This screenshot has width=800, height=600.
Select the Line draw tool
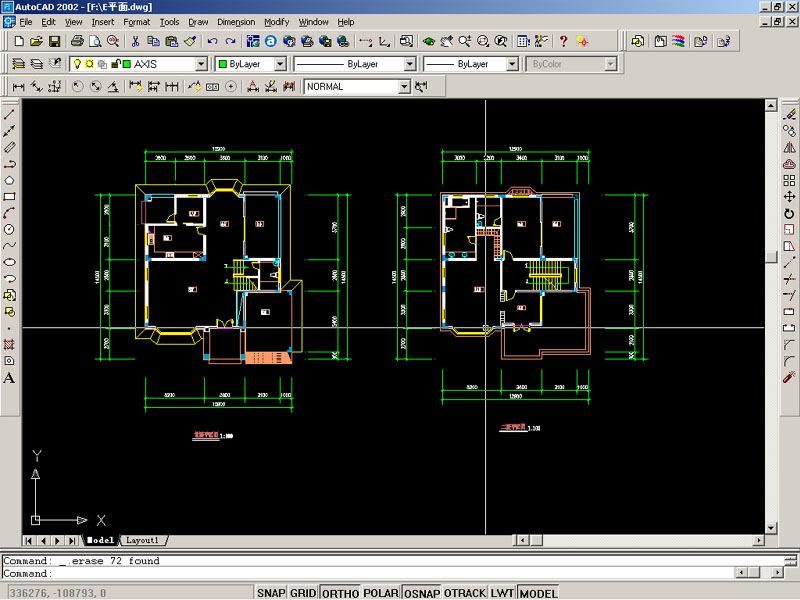[9, 115]
